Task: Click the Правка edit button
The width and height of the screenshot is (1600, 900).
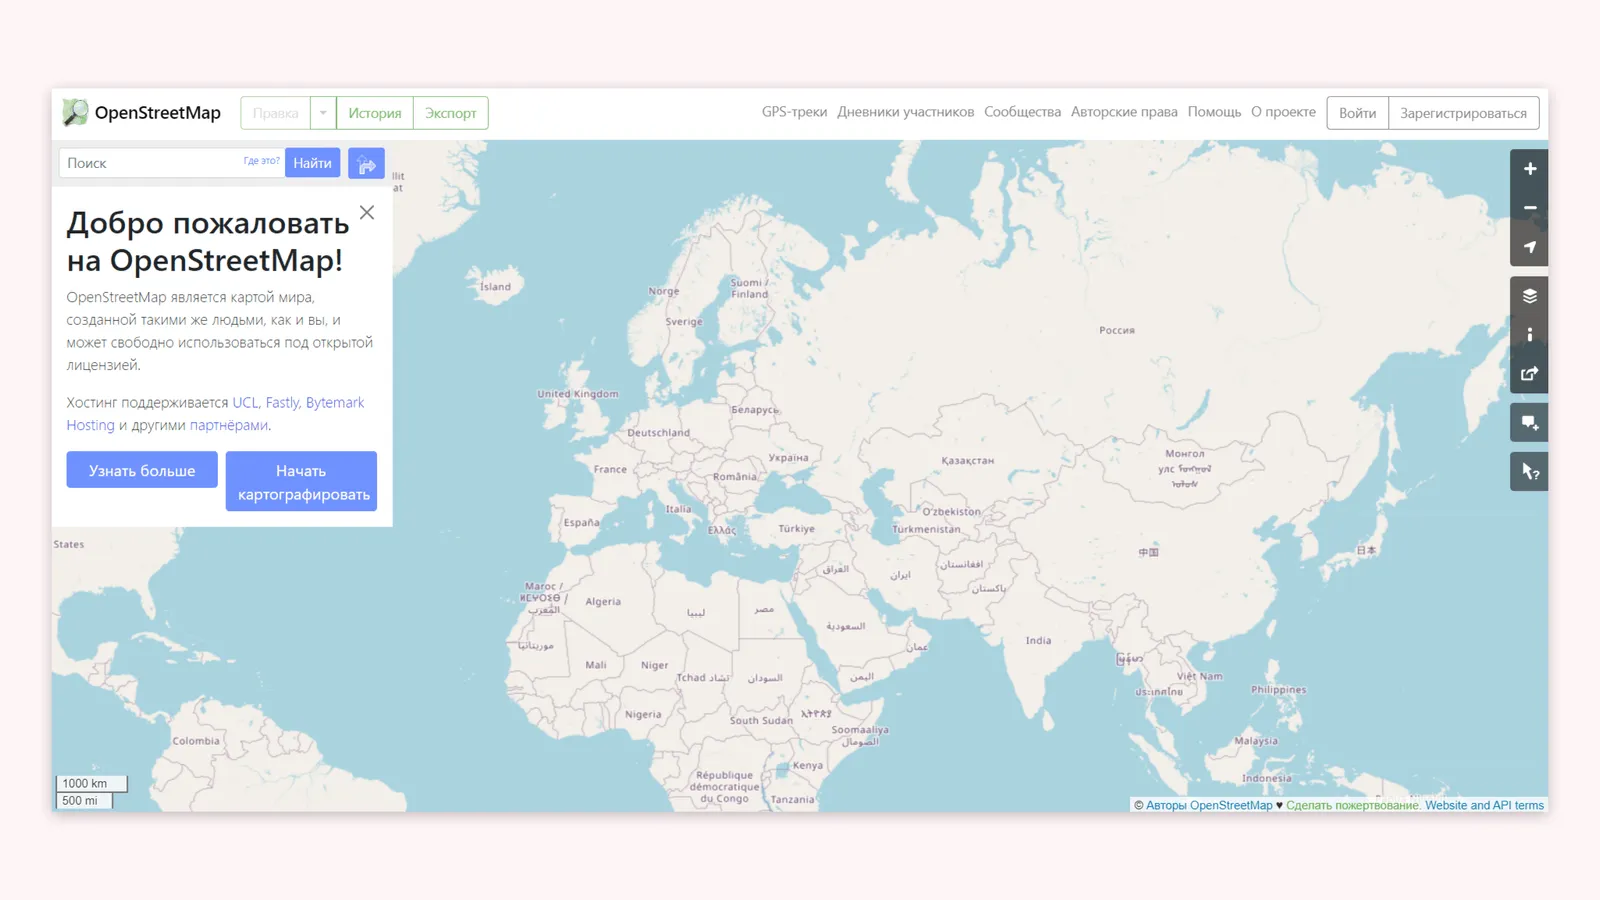Action: coord(276,113)
